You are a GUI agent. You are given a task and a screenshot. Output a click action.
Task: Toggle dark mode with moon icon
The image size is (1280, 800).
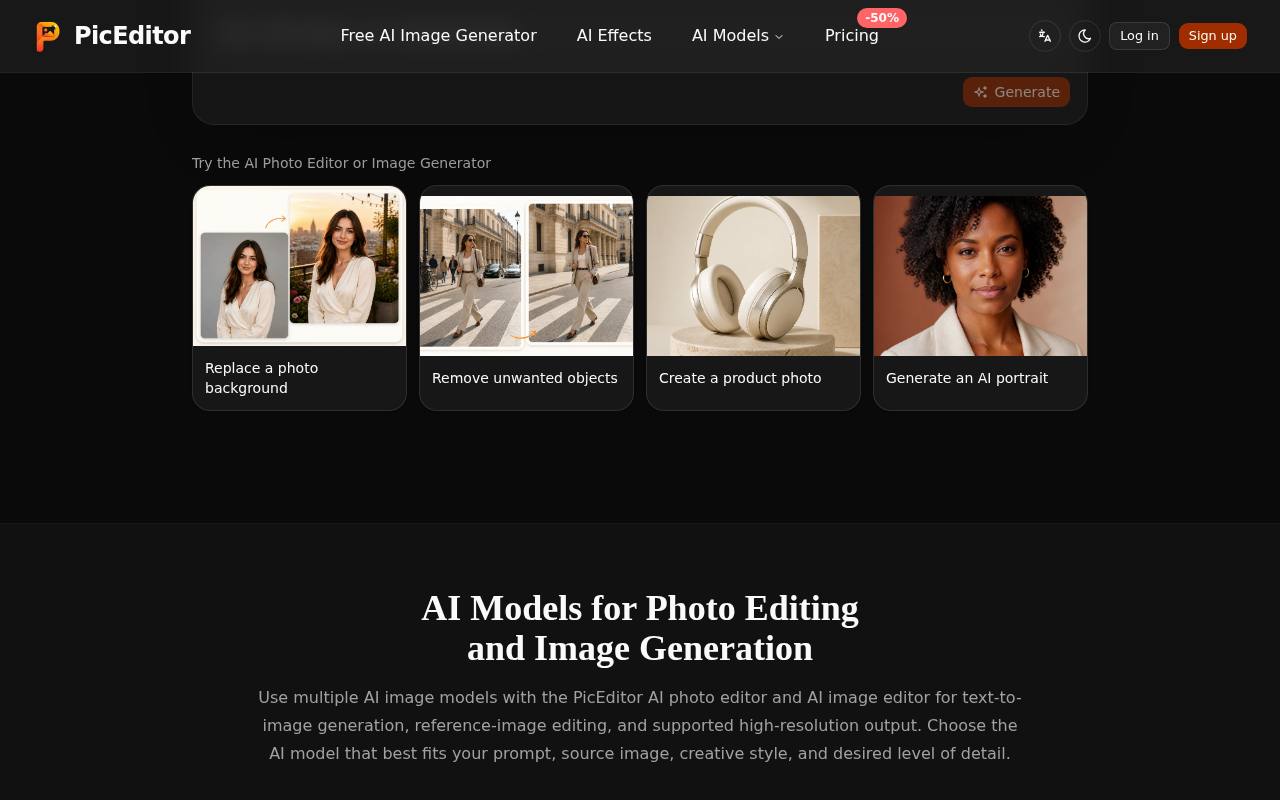[x=1085, y=36]
